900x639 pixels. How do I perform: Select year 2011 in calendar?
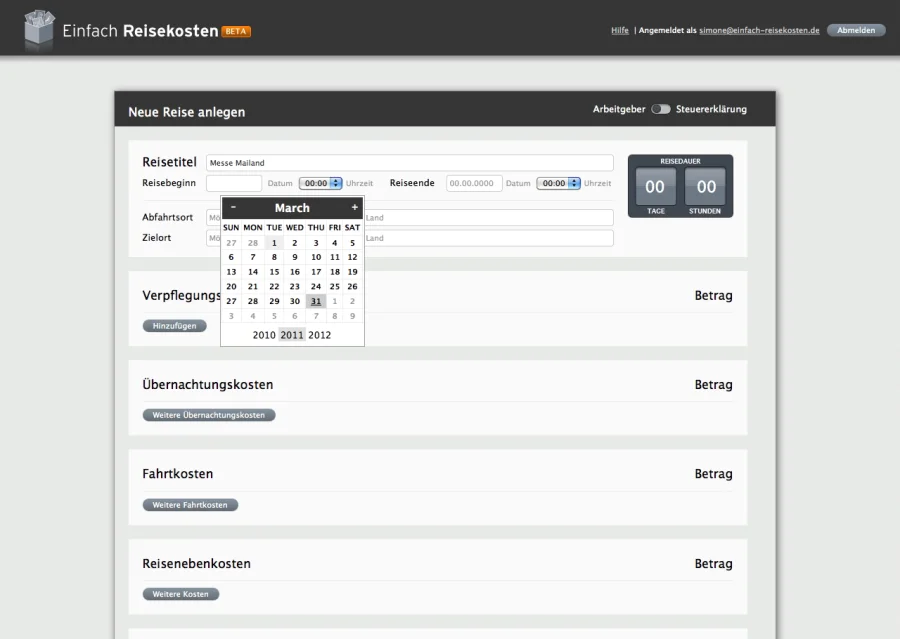pos(292,335)
